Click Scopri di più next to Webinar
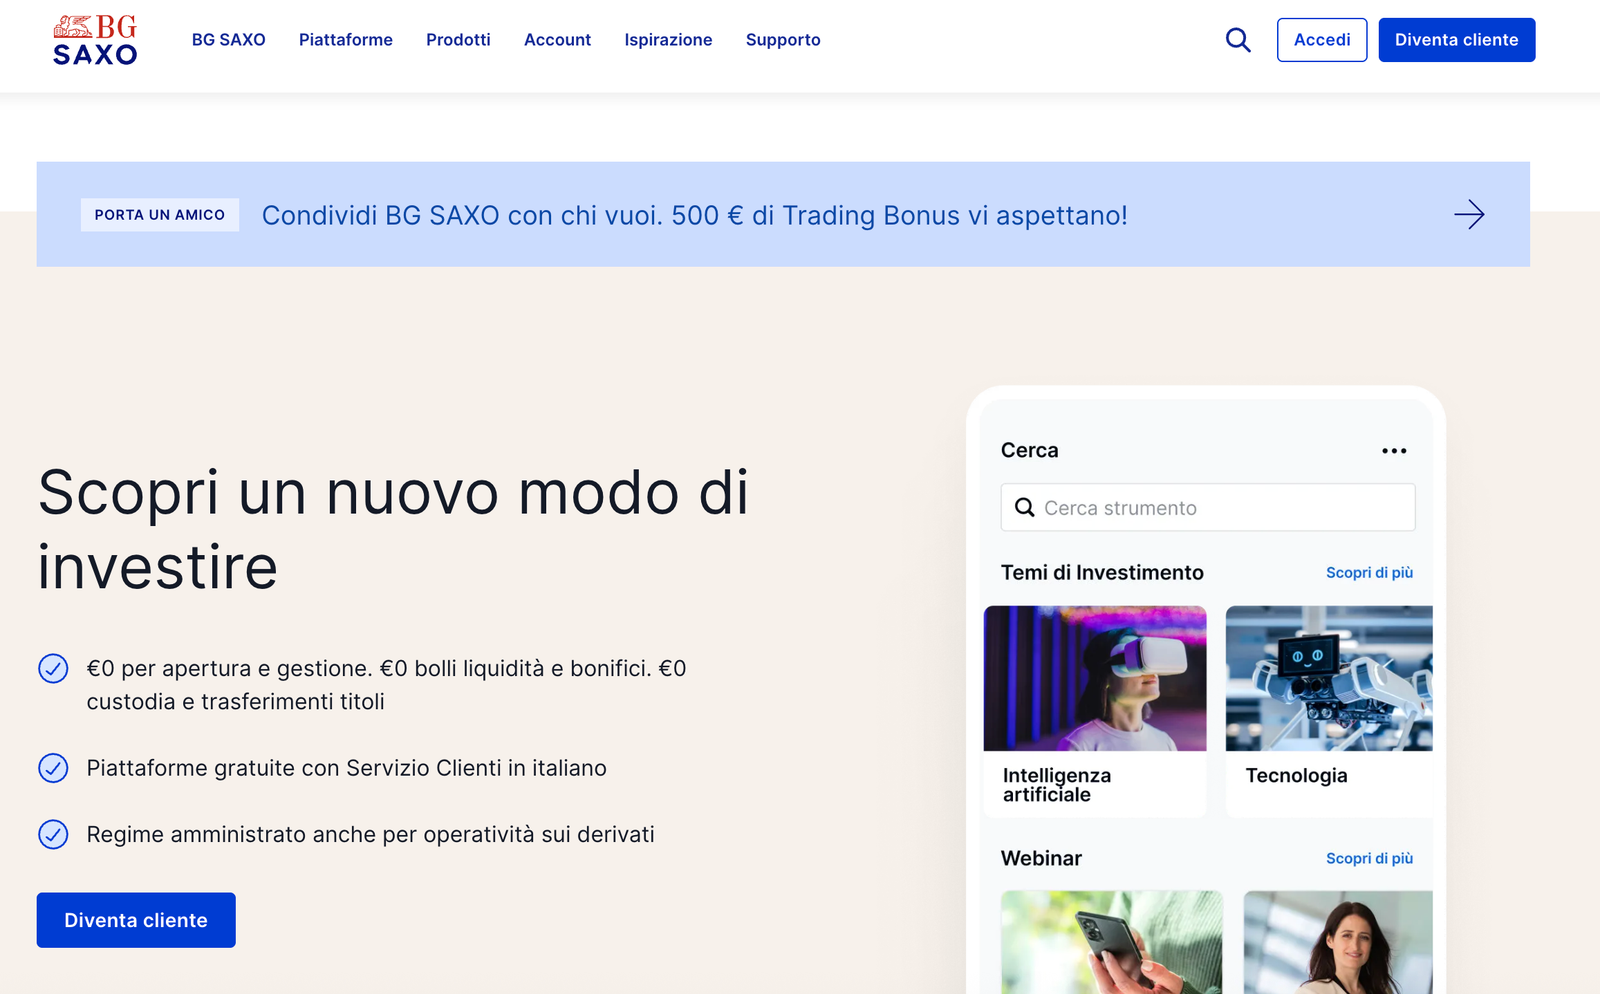The height and width of the screenshot is (994, 1600). [1369, 859]
